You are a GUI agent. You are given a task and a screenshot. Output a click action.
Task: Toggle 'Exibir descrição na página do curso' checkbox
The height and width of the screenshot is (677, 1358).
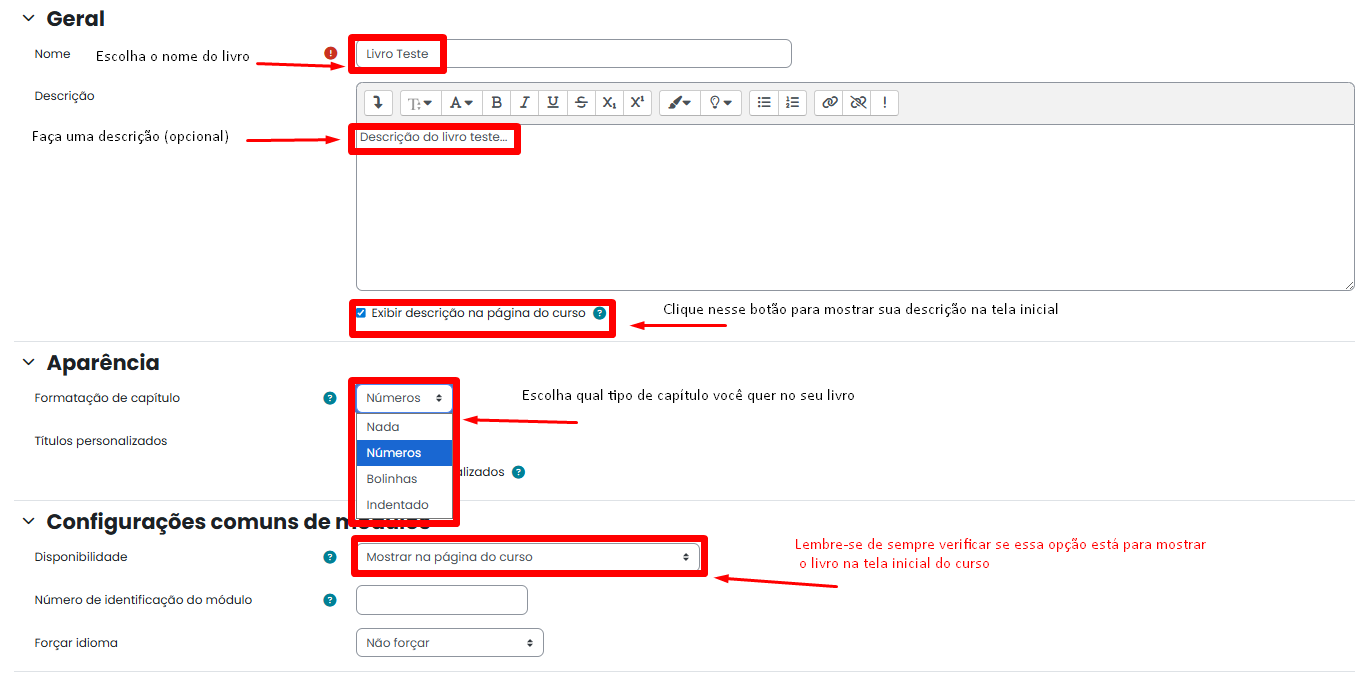pos(361,313)
